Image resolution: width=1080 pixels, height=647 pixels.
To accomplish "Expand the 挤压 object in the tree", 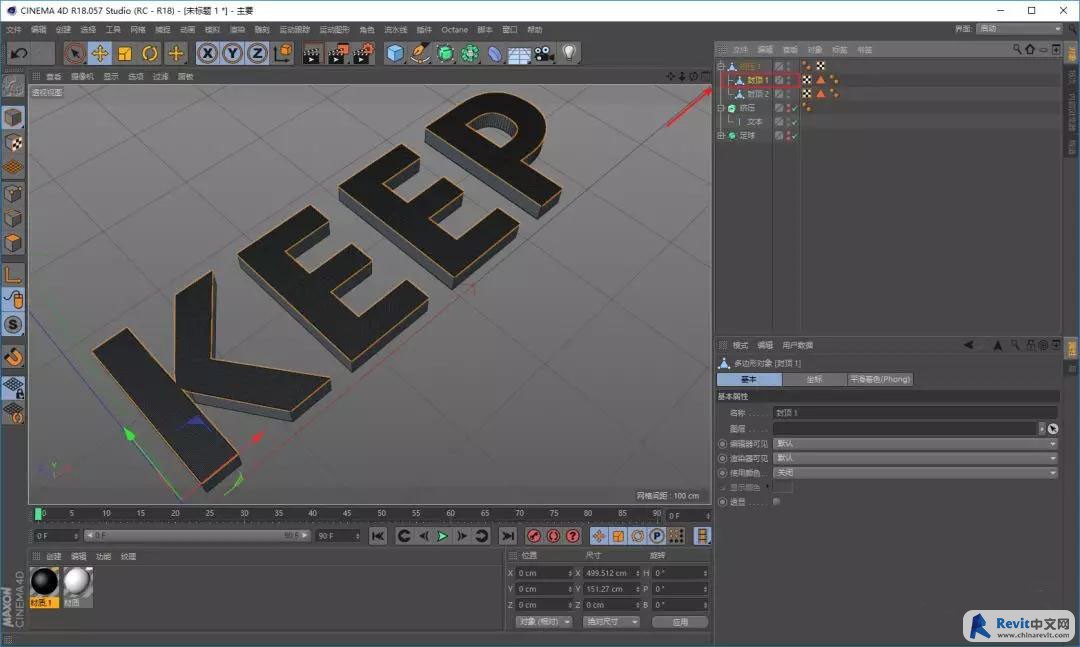I will (x=721, y=108).
